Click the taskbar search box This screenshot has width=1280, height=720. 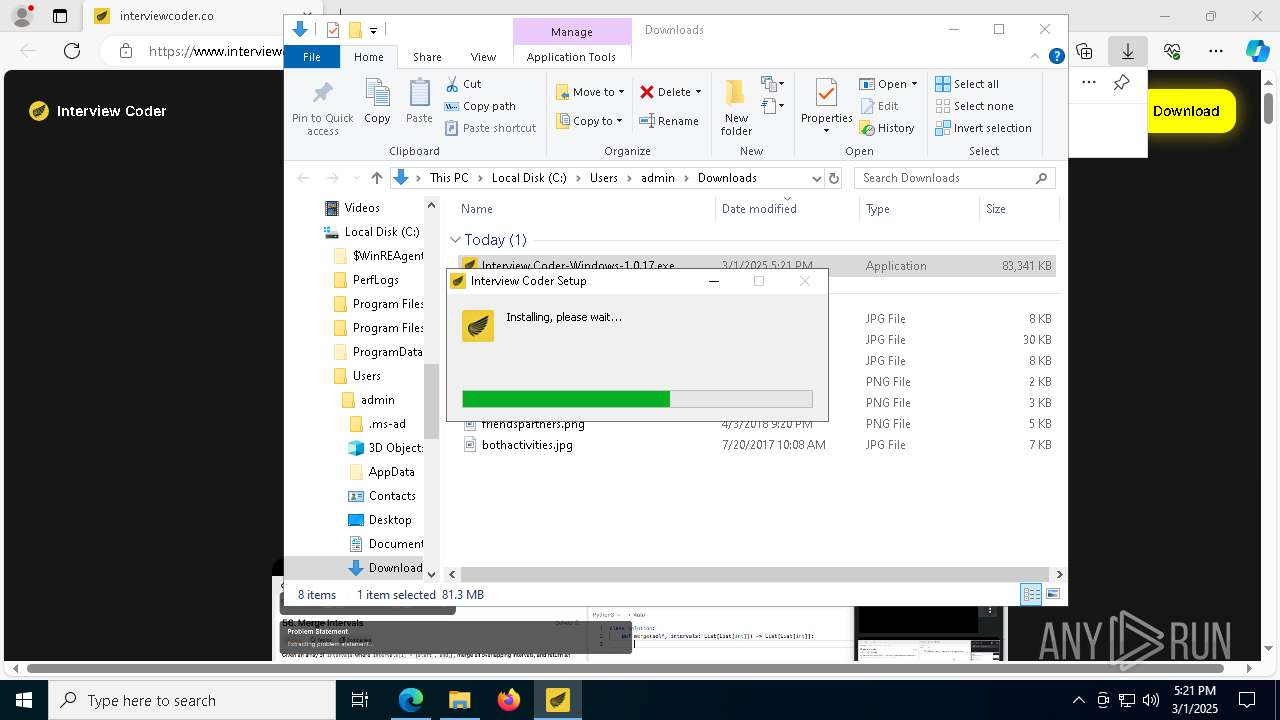pyautogui.click(x=192, y=700)
